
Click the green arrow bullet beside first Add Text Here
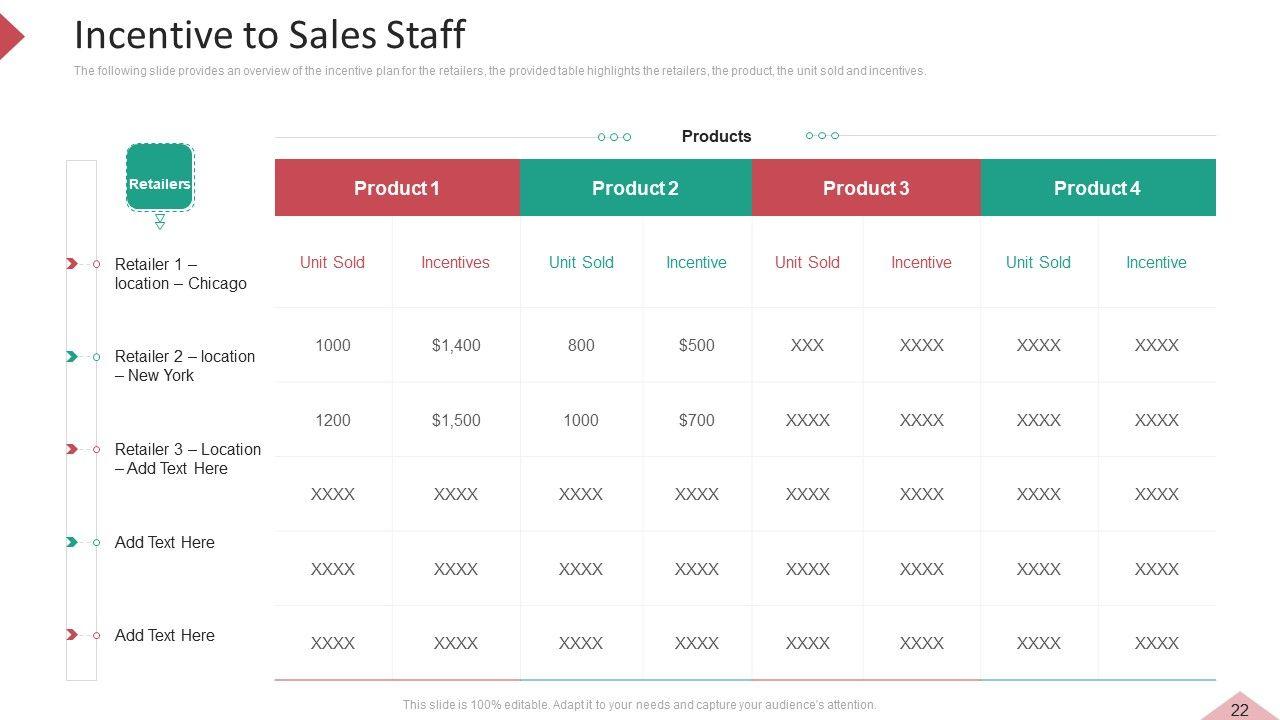tap(72, 542)
